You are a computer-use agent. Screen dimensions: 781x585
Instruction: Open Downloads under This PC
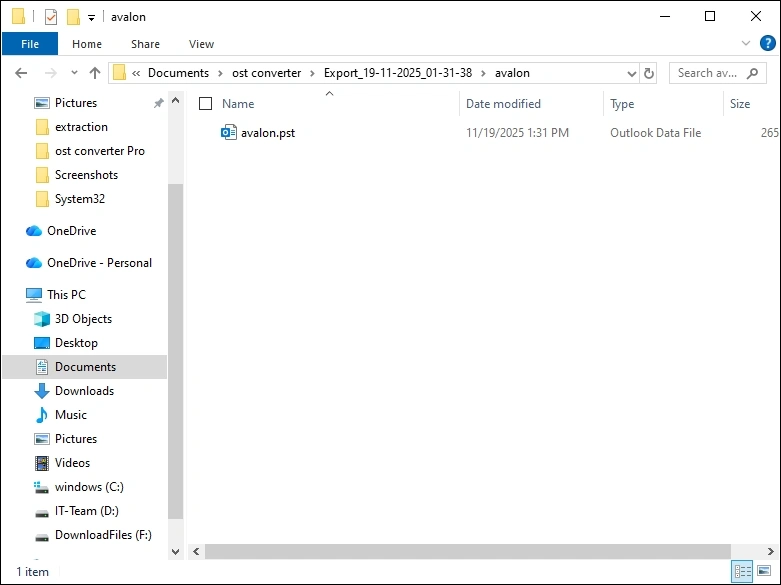84,391
